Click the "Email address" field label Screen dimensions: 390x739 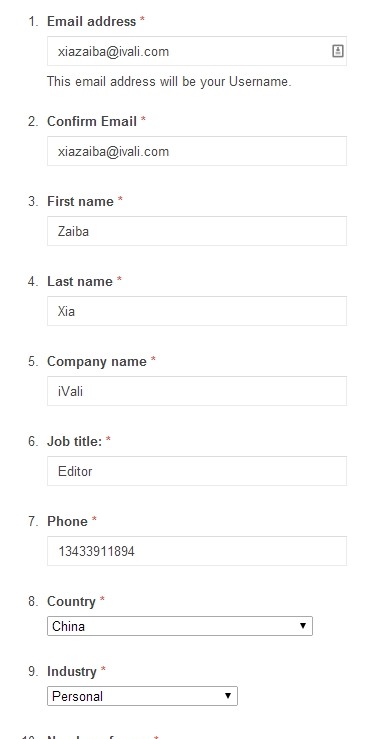91,21
